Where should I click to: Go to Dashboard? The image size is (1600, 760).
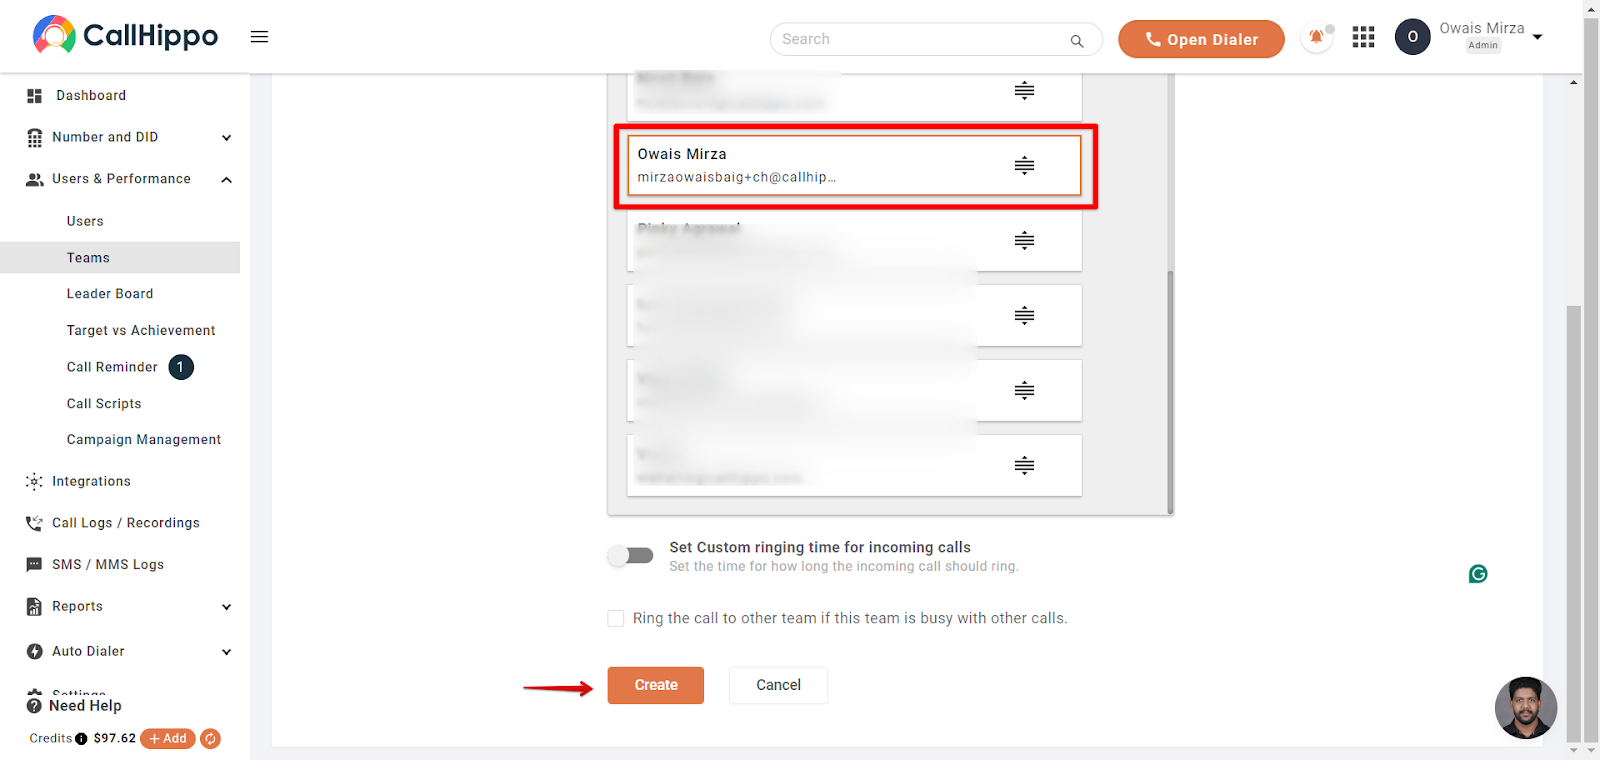[x=91, y=96]
